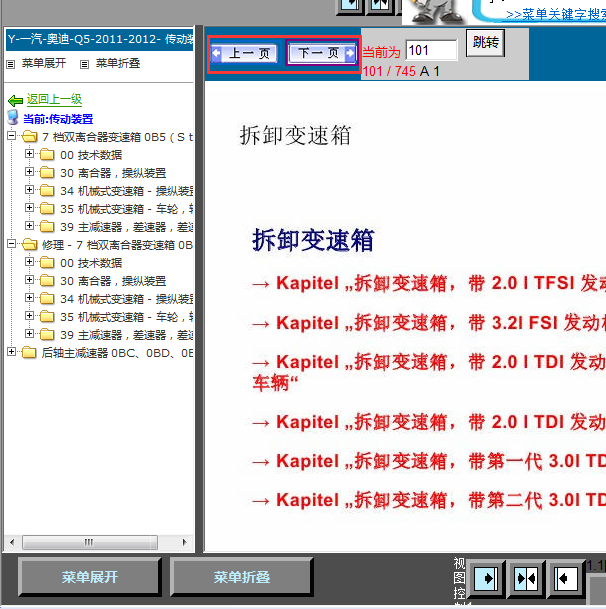The image size is (606, 609).
Task: Expand 00 技术数据 under 修理 section
Action: [29, 262]
